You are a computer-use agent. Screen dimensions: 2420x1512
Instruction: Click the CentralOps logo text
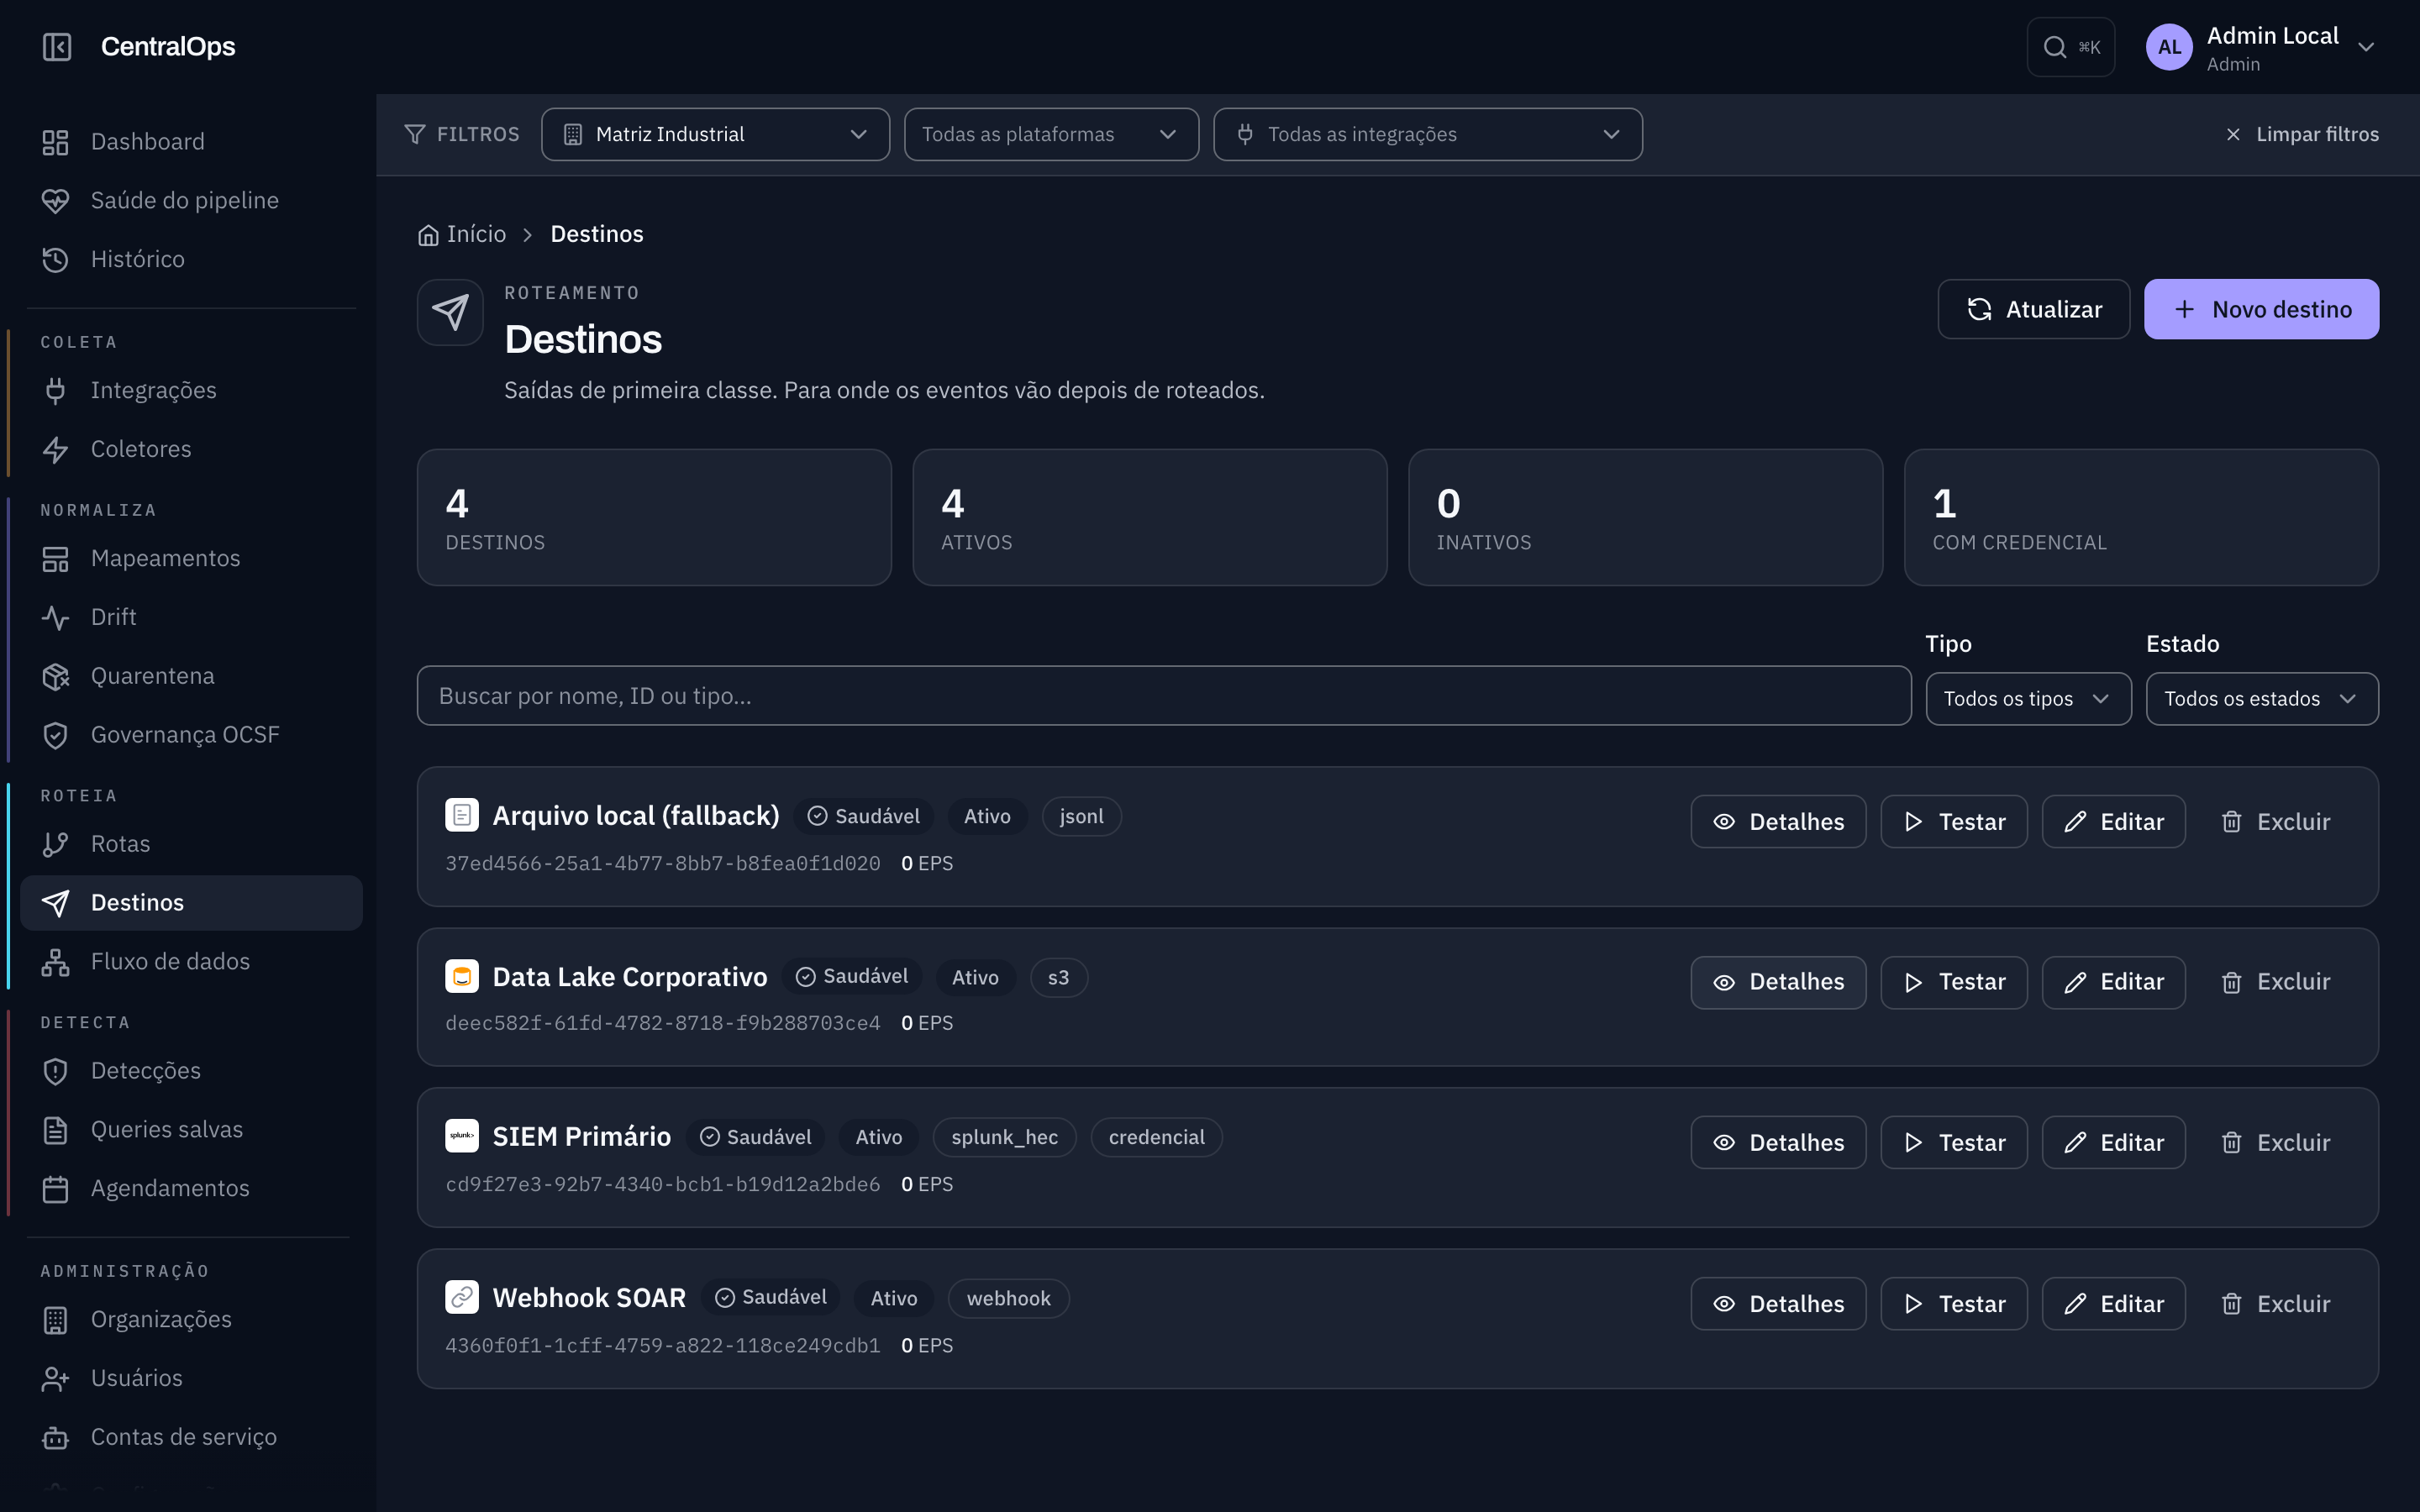tap(168, 47)
